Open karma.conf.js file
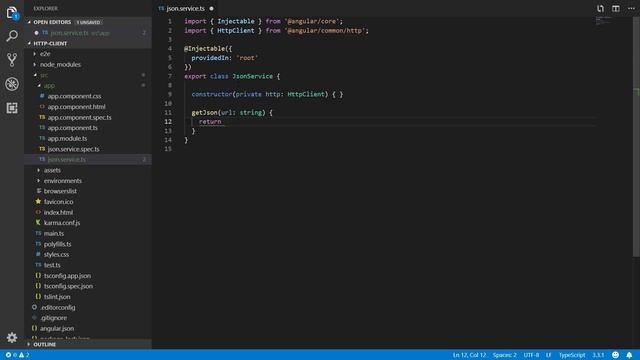The image size is (640, 360). (62, 223)
